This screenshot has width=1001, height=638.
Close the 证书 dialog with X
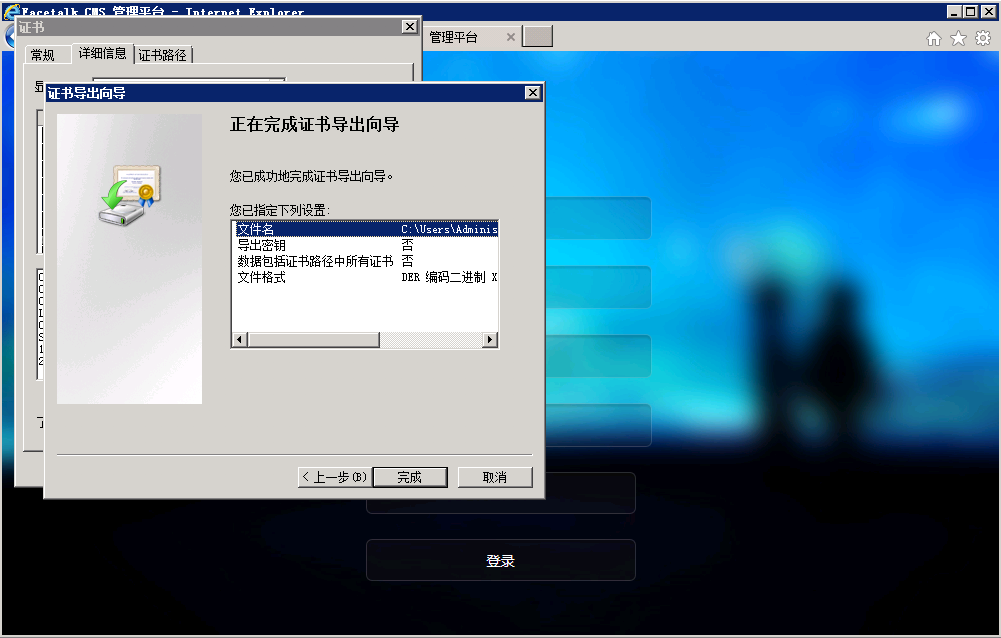pos(409,27)
